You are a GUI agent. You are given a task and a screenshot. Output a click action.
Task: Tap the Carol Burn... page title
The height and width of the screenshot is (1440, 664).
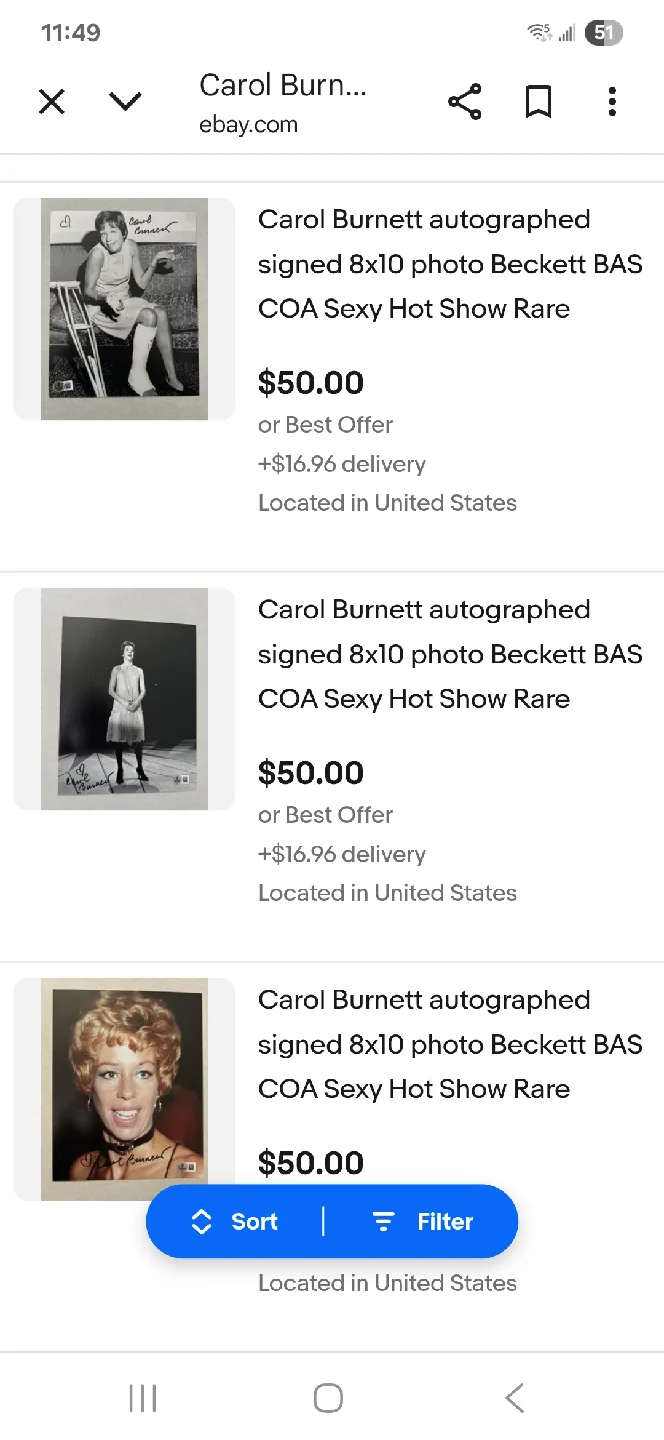pos(283,85)
